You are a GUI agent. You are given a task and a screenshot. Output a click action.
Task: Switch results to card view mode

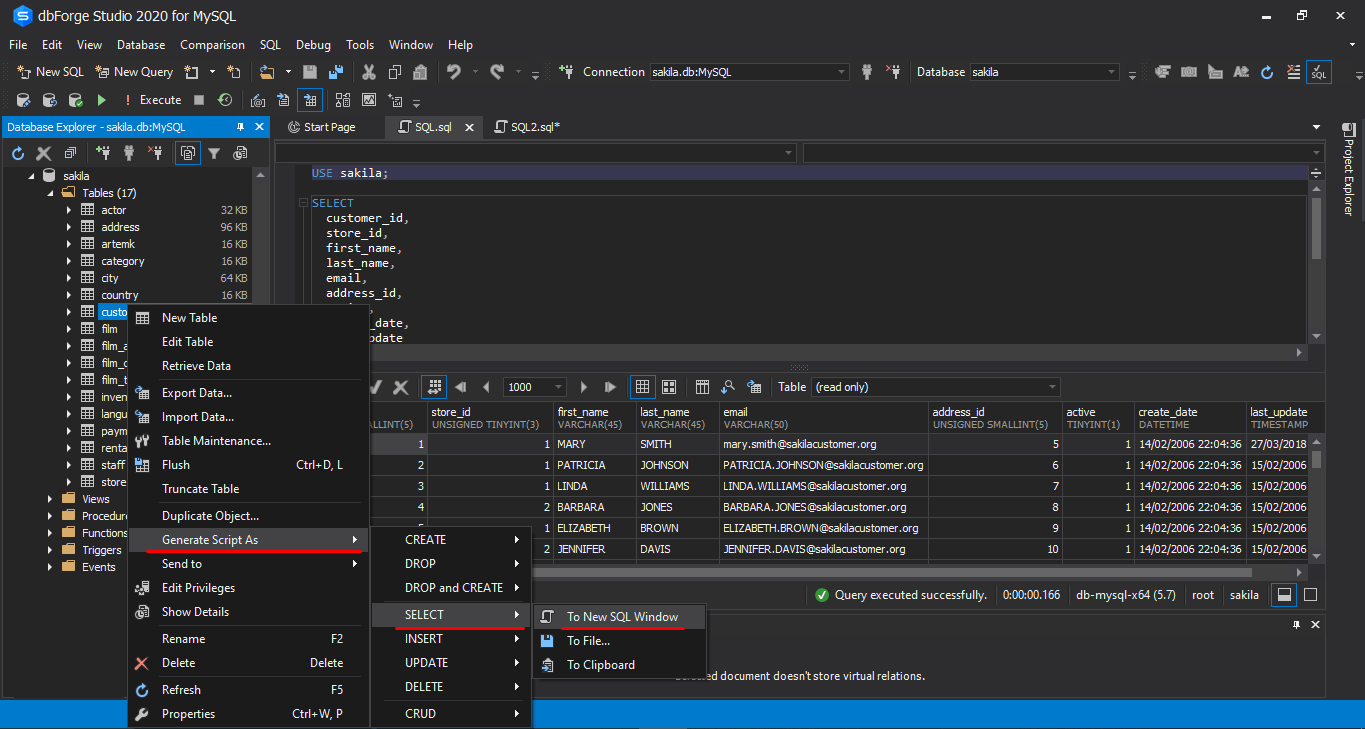pos(668,387)
